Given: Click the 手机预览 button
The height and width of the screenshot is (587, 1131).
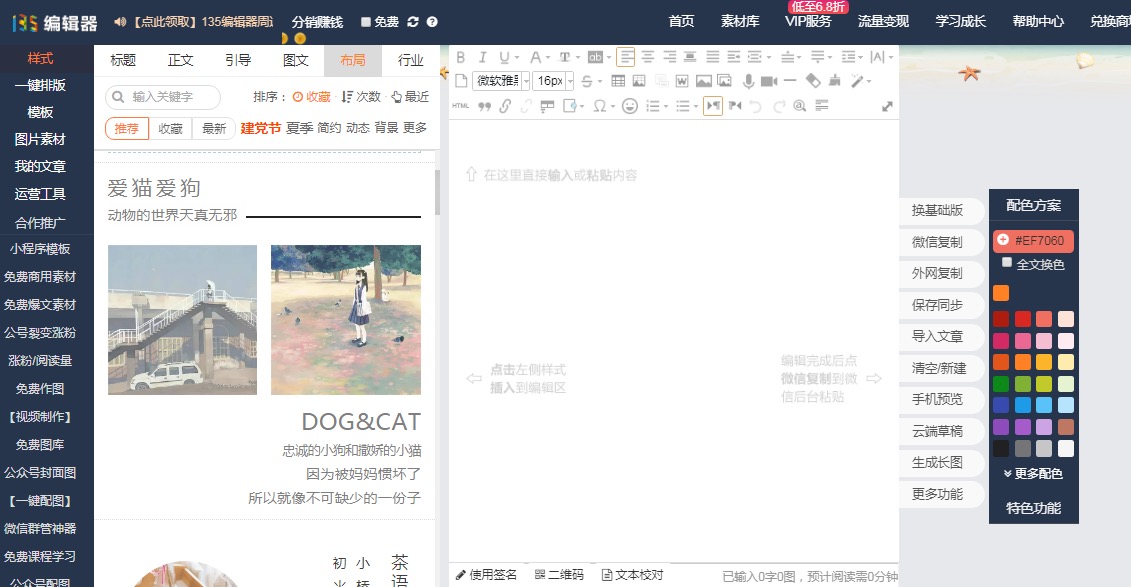Looking at the screenshot, I should coord(937,399).
